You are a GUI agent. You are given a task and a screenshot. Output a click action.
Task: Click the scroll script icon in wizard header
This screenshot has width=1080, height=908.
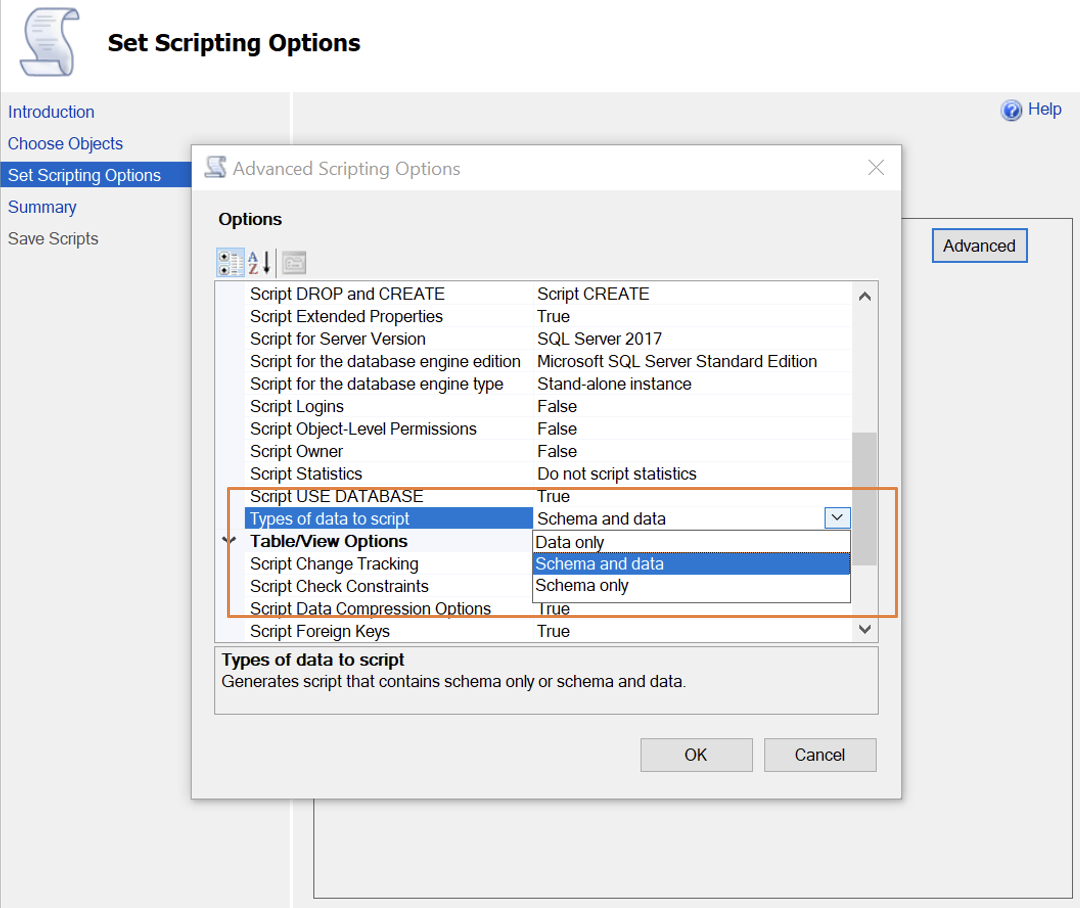pos(48,44)
